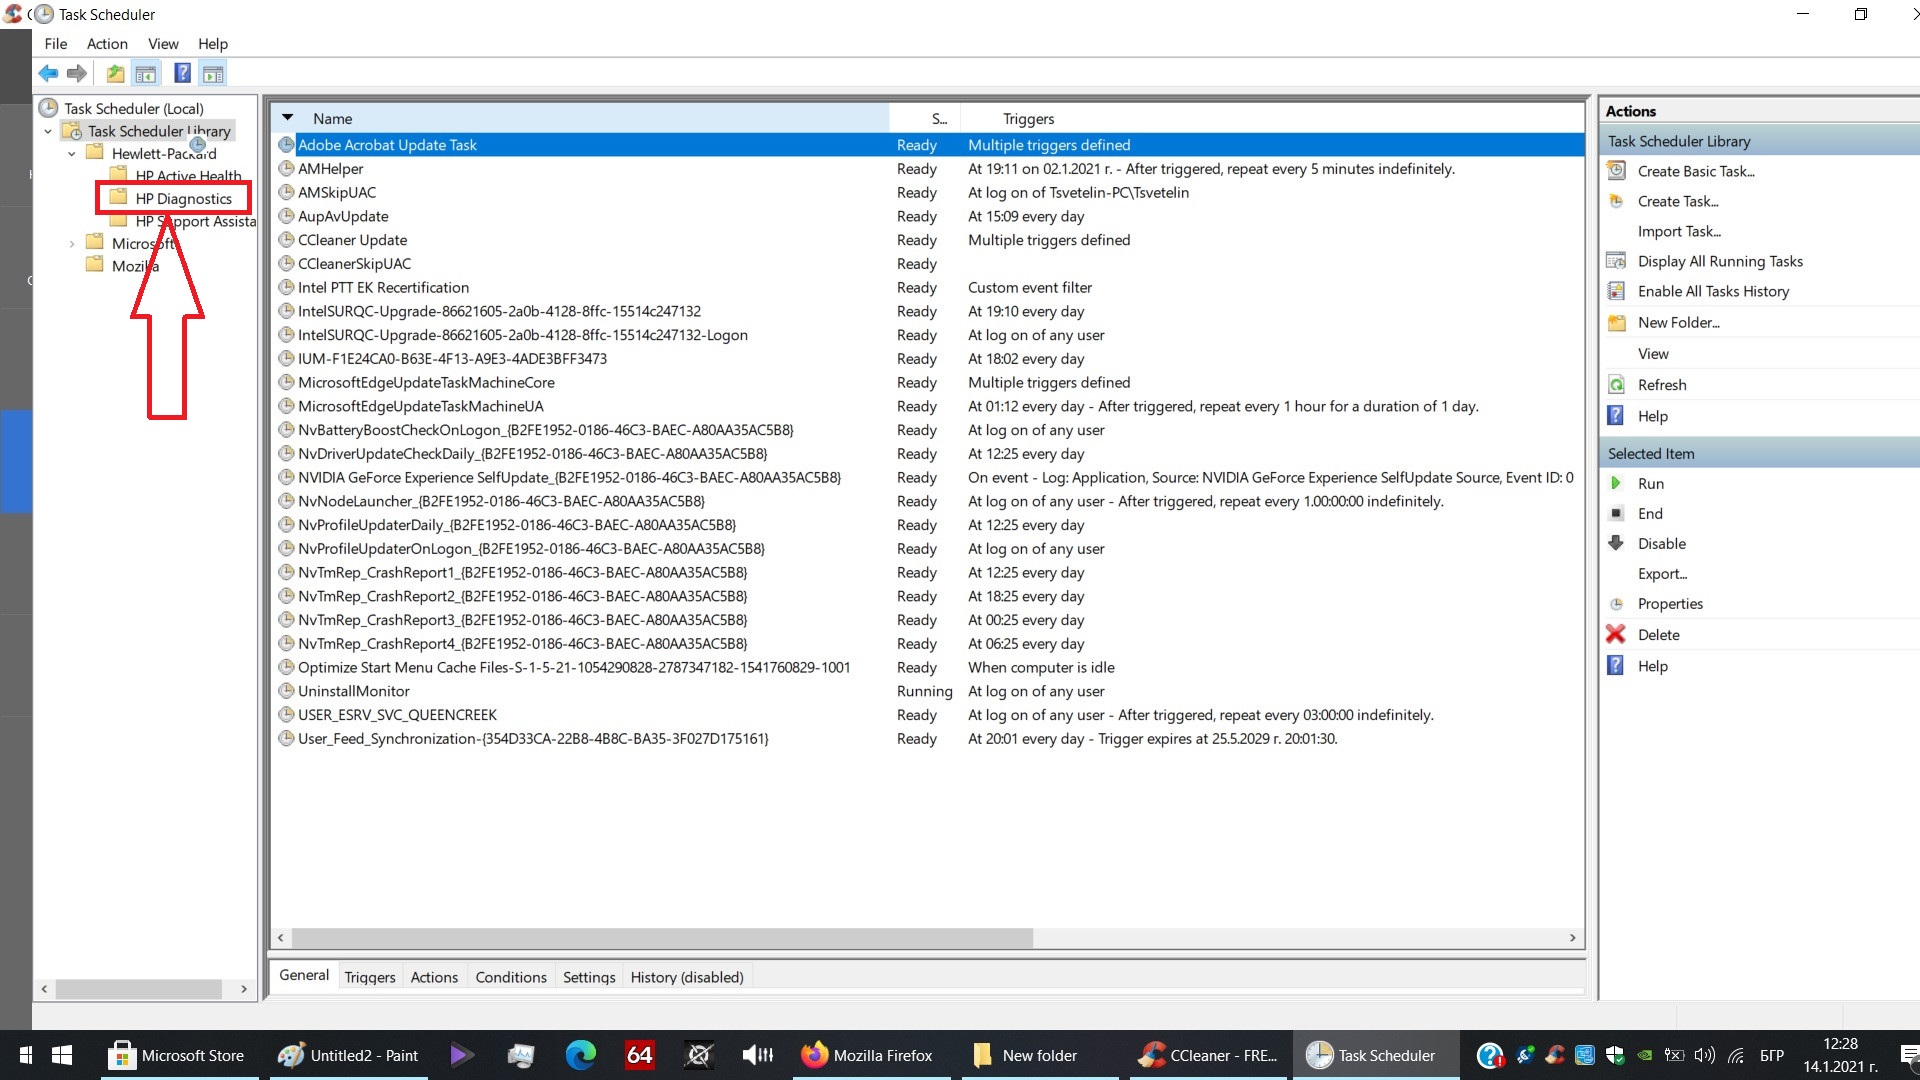Open the View menu
Viewport: 1920px width, 1080px height.
163,44
